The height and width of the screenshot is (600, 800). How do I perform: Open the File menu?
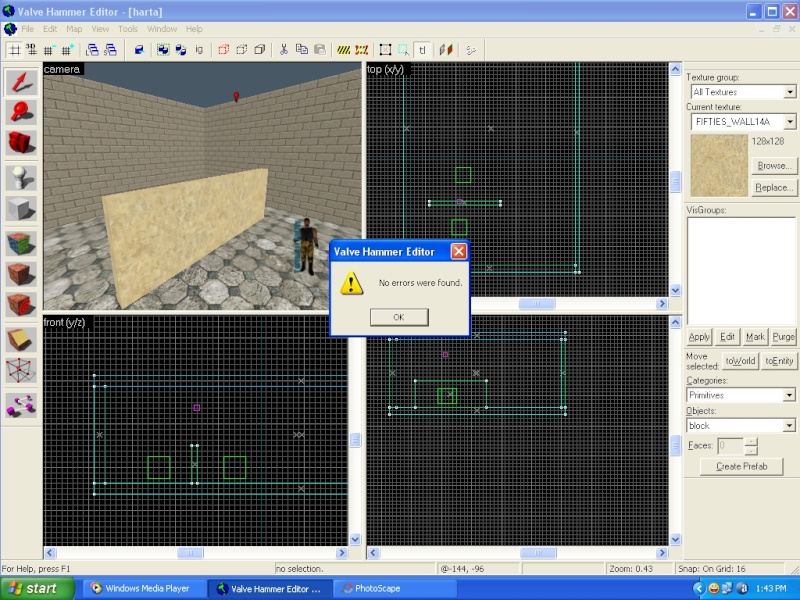[x=28, y=29]
